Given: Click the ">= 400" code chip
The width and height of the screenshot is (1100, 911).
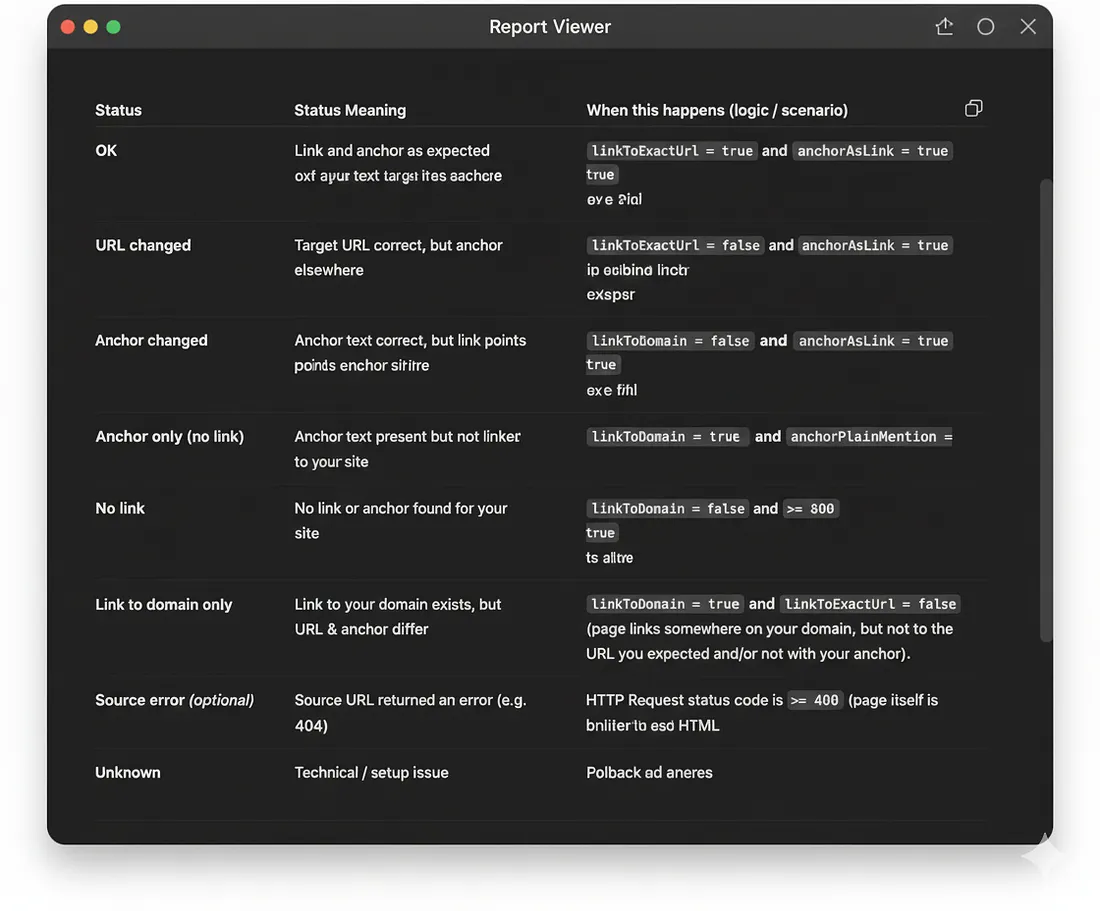Looking at the screenshot, I should tap(814, 700).
